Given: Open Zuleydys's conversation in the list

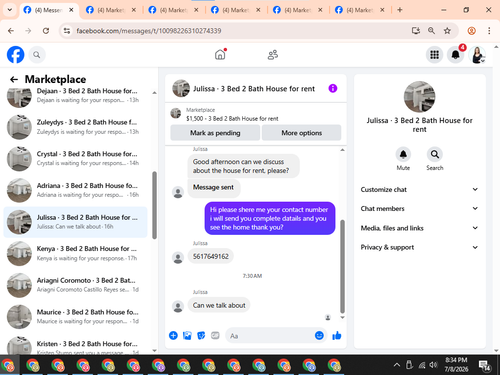Looking at the screenshot, I should (75, 127).
